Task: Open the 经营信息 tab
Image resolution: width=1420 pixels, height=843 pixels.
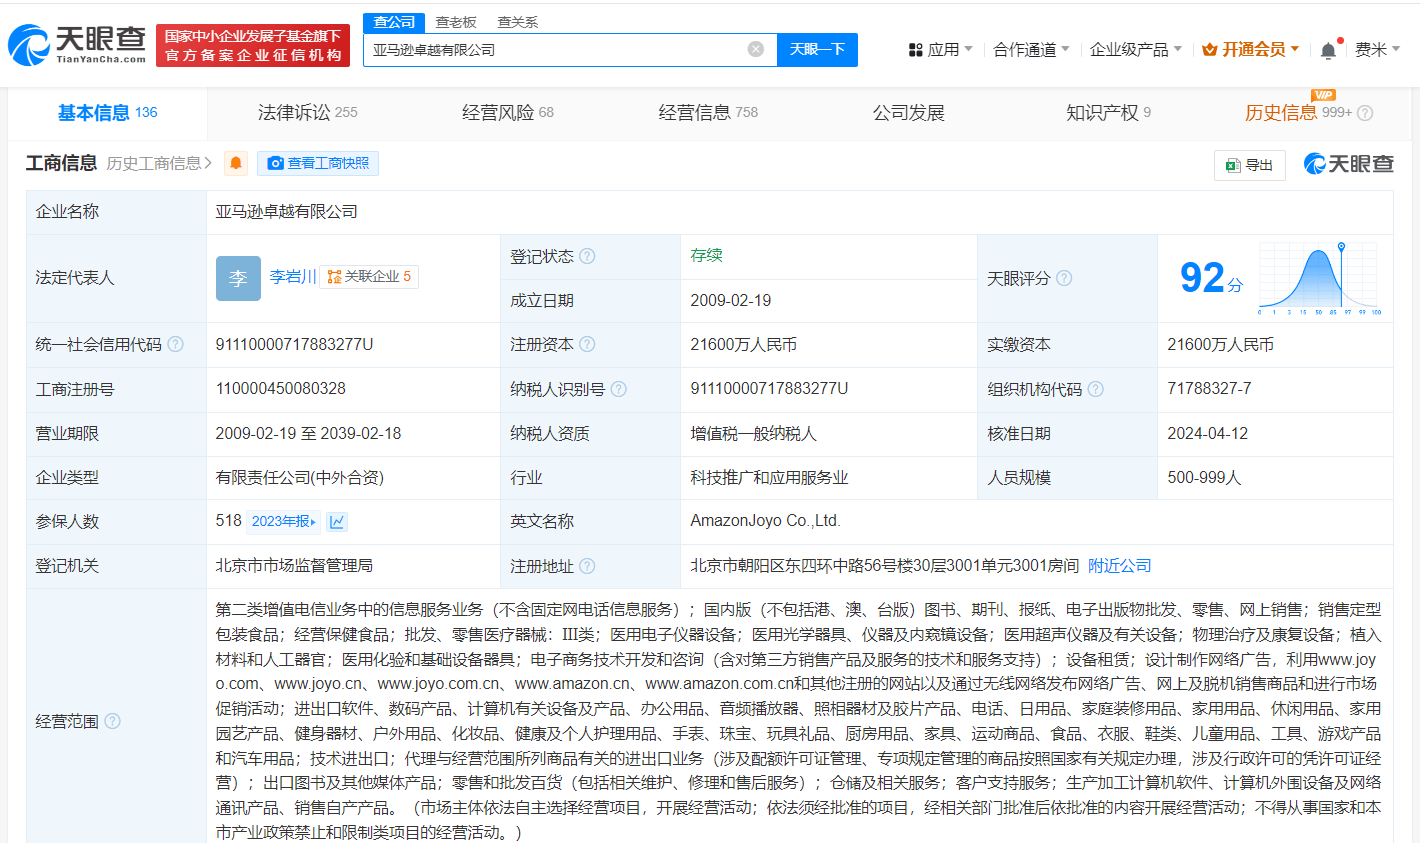Action: tap(708, 113)
